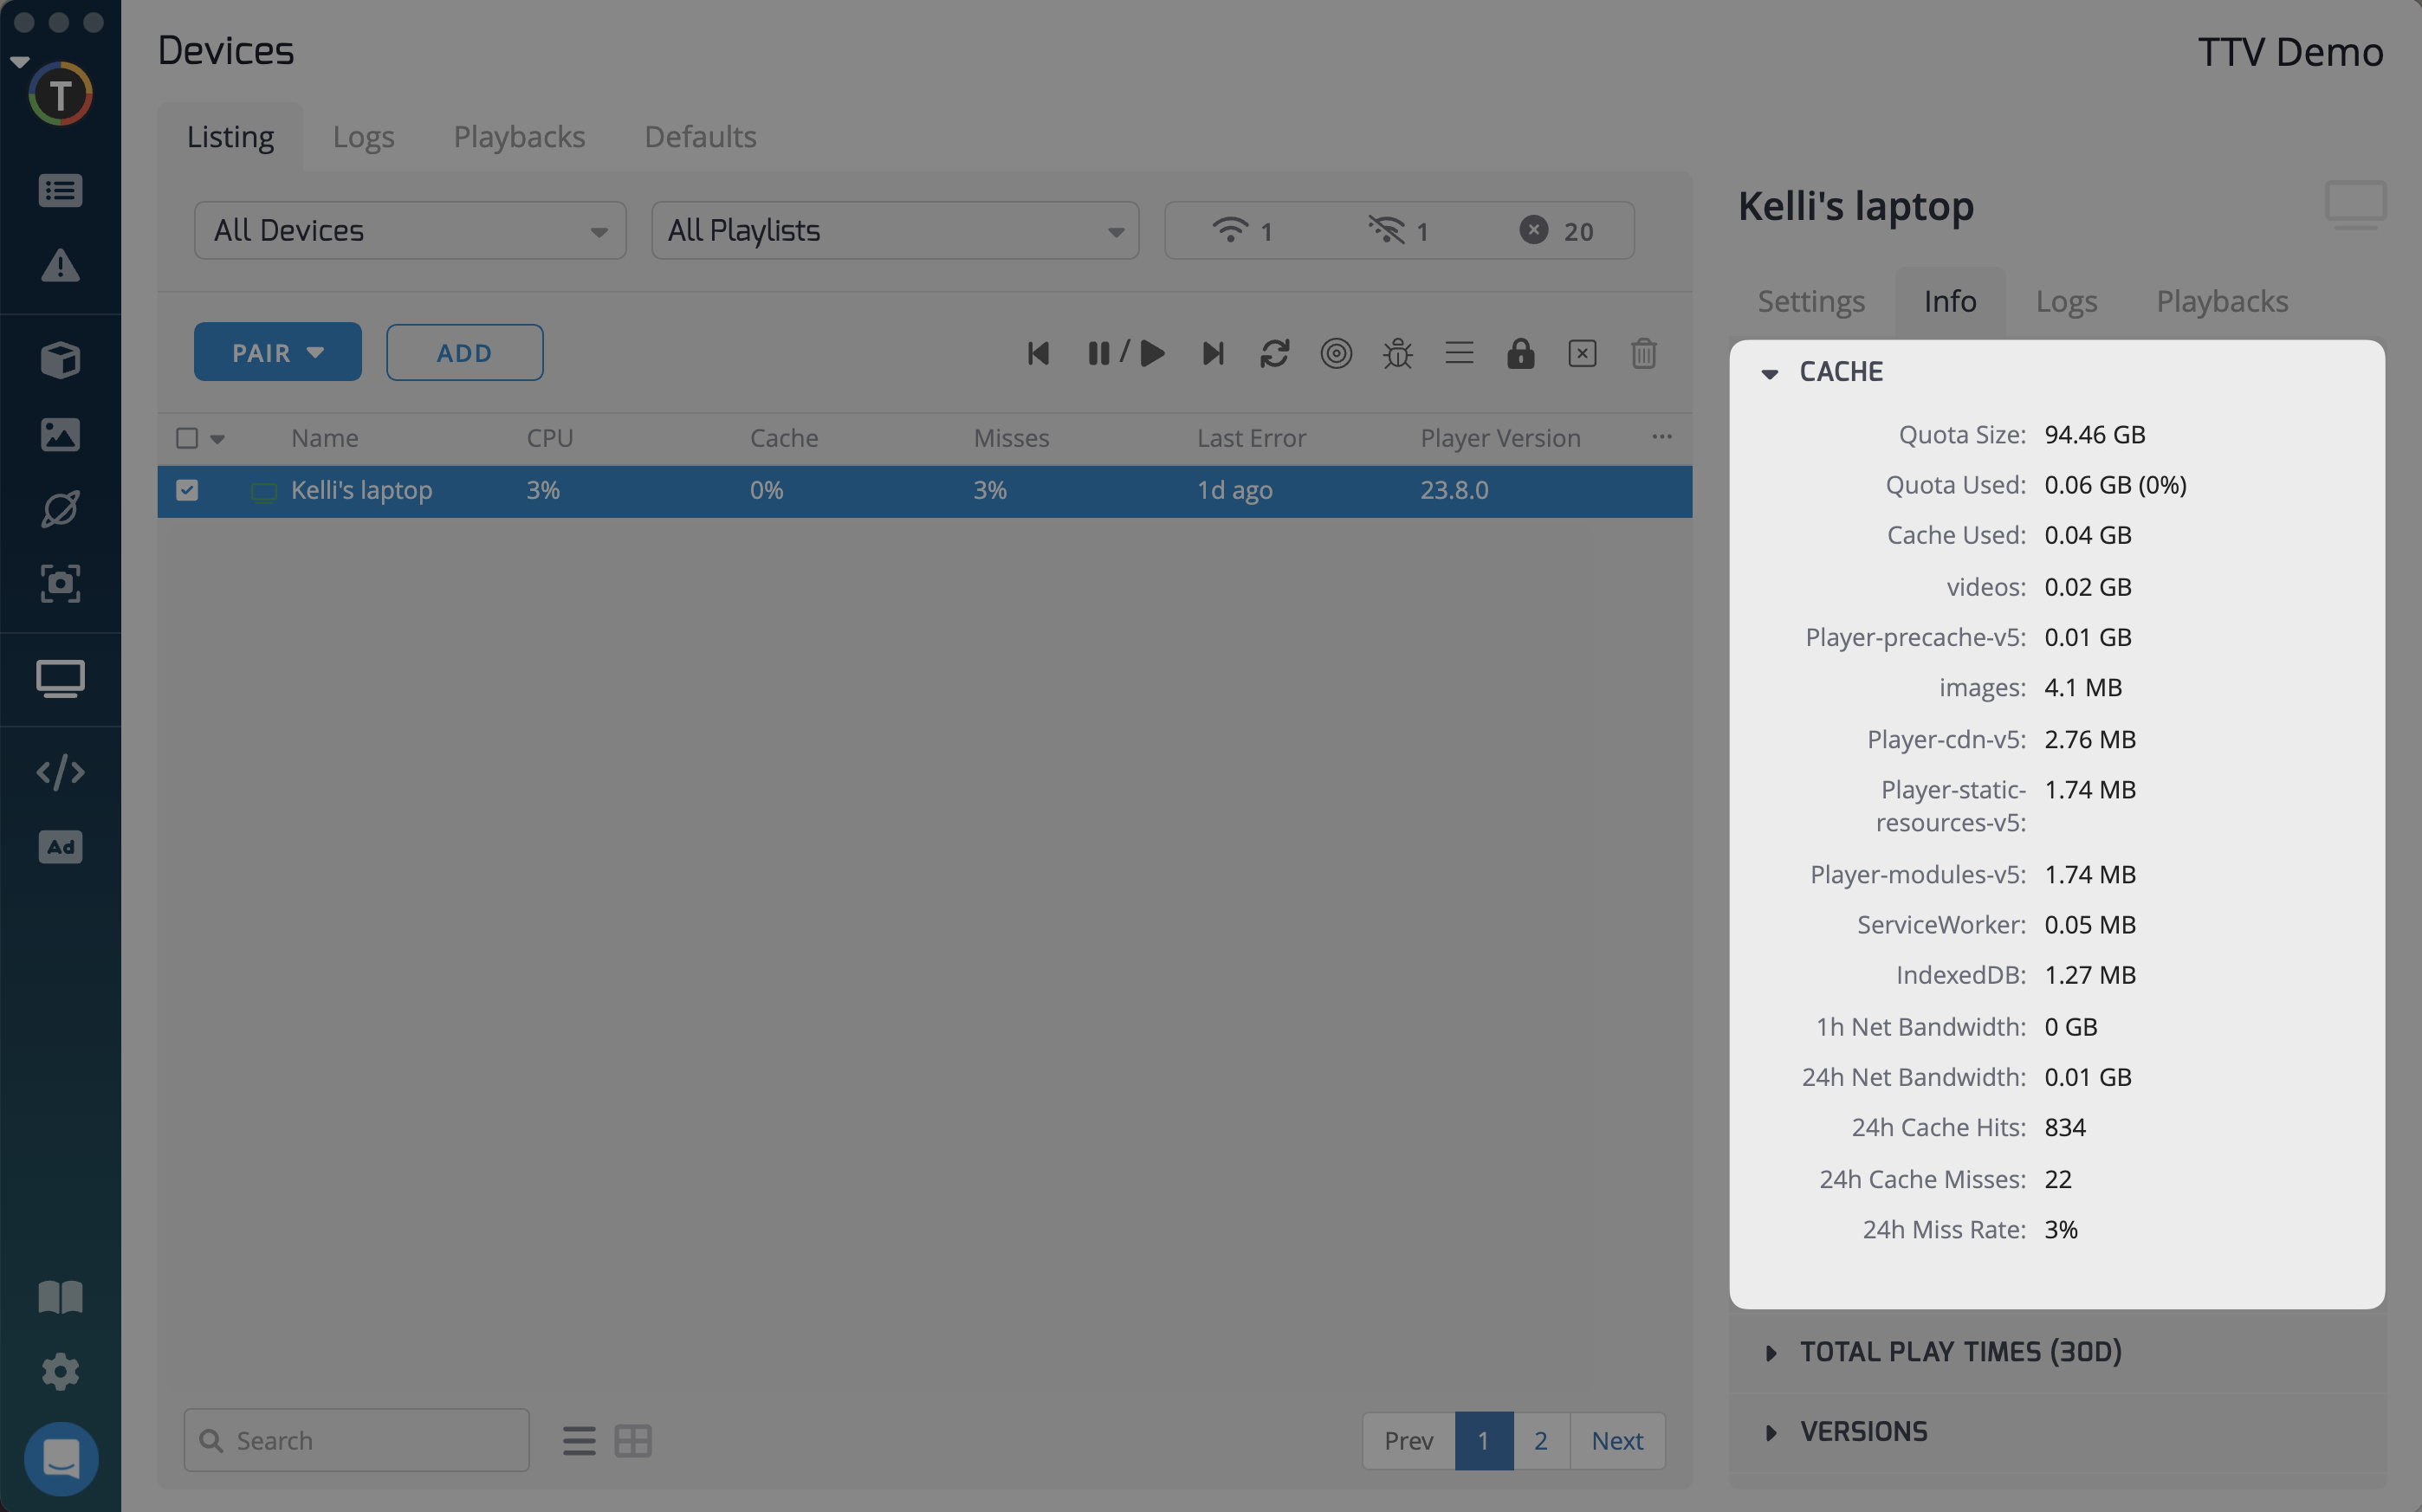Expand Total Play Times (30D) section
Image resolution: width=2422 pixels, height=1512 pixels.
tap(1959, 1352)
